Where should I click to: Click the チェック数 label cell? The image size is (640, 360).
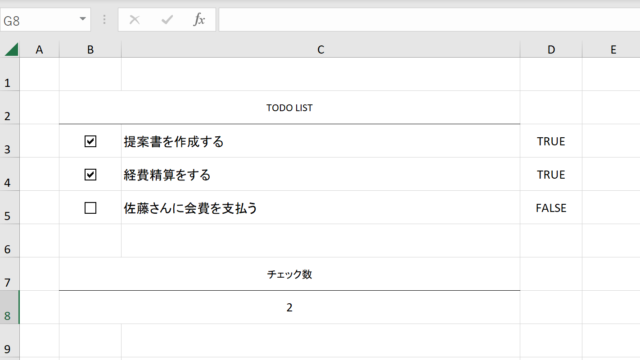click(289, 274)
